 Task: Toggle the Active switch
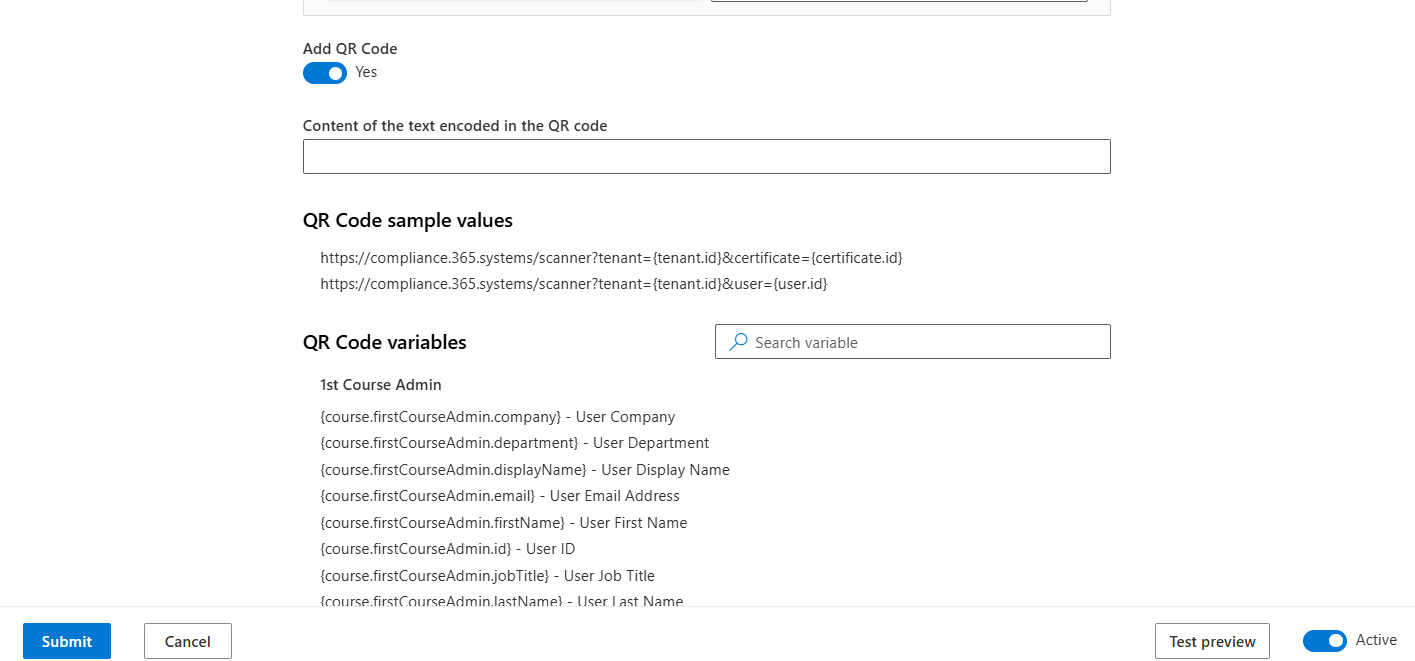[1324, 641]
